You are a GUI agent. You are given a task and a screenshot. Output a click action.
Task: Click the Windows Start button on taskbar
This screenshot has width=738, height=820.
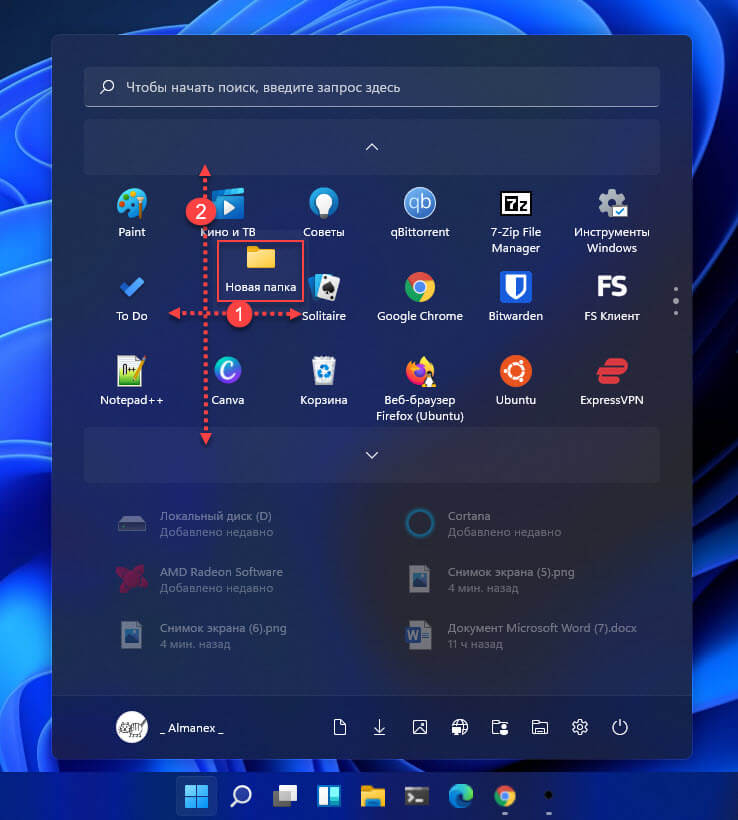(197, 796)
